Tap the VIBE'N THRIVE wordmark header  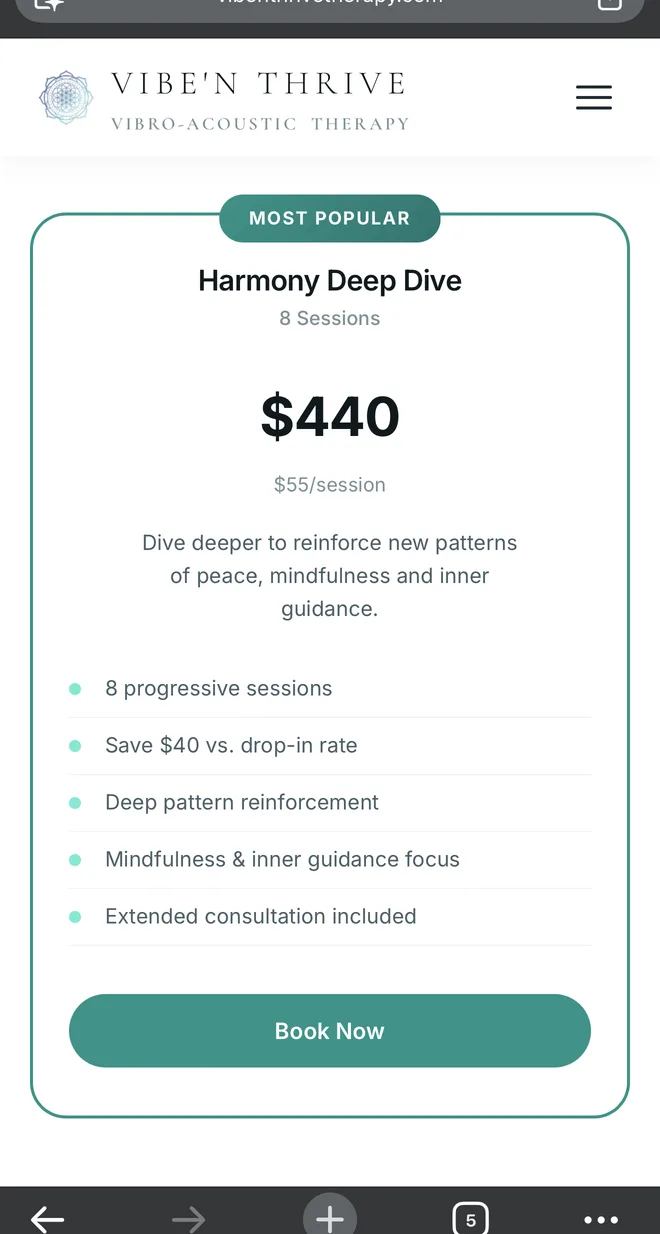[x=257, y=84]
